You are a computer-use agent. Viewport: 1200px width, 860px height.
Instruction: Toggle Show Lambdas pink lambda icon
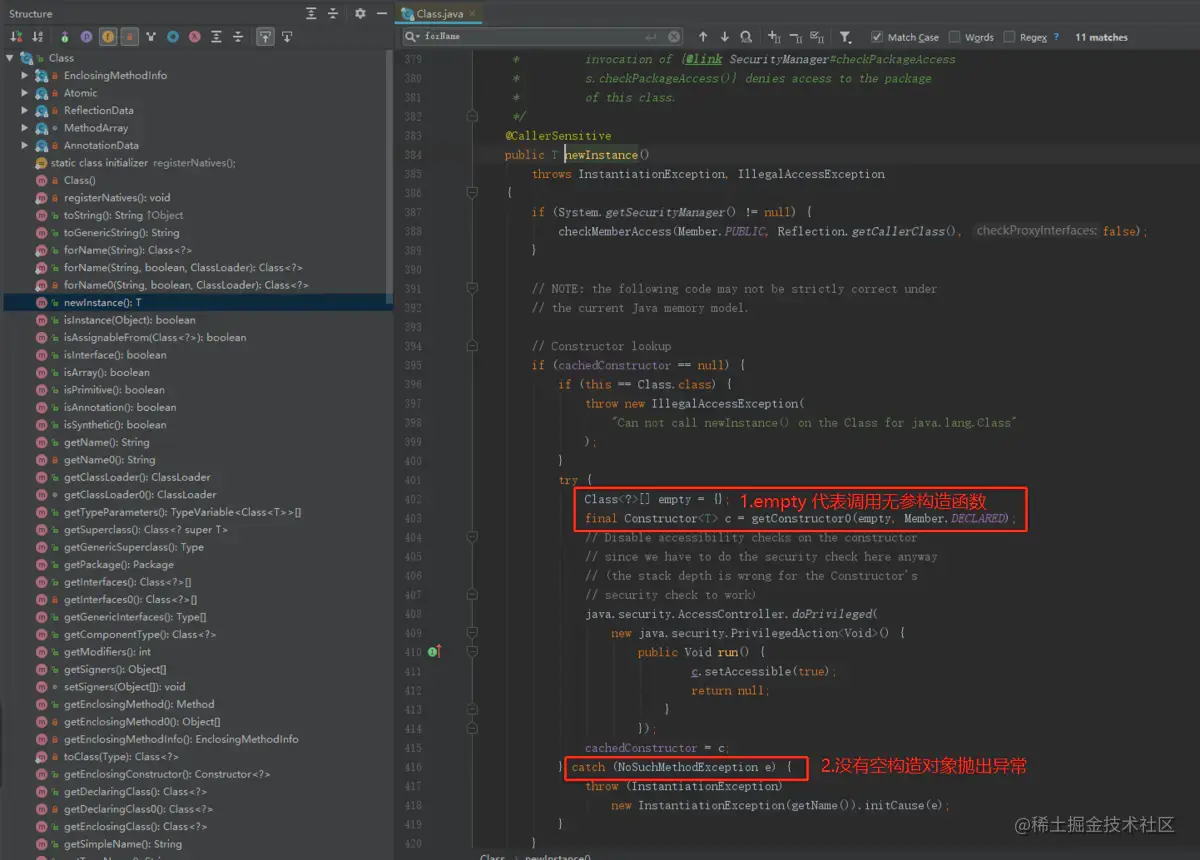click(x=194, y=37)
